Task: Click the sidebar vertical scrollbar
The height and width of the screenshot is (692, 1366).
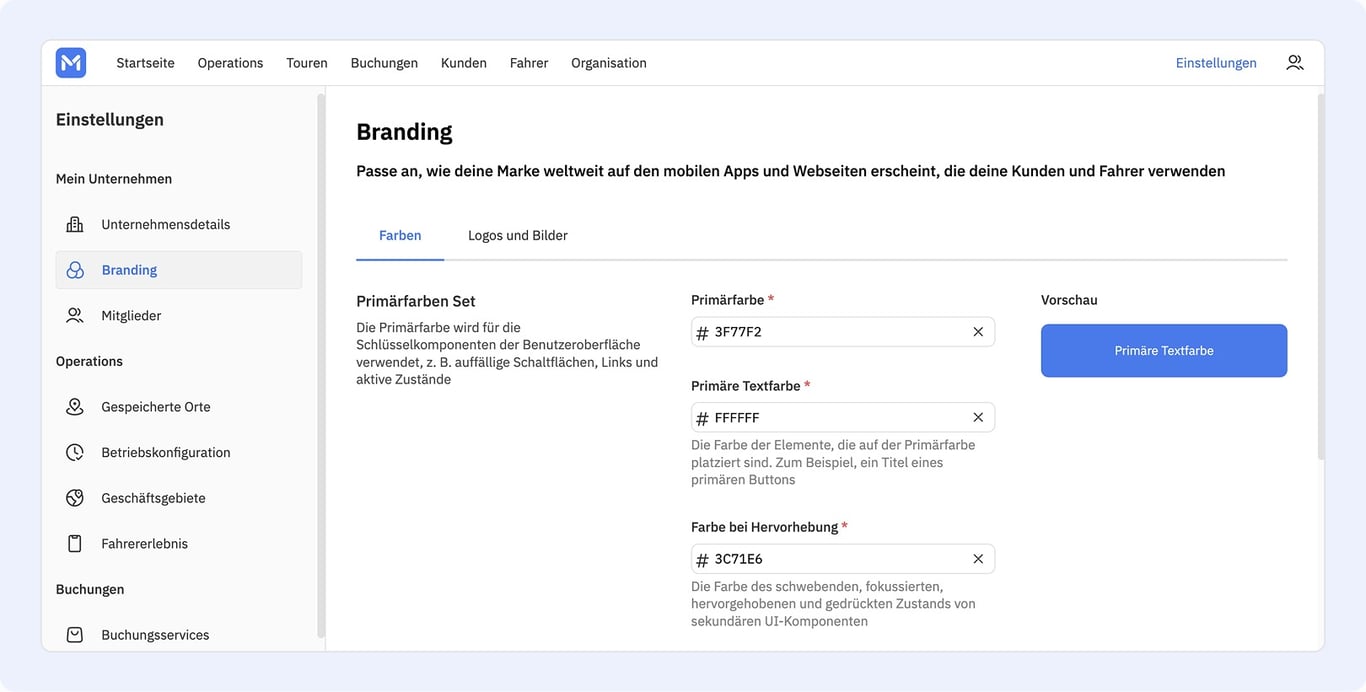Action: point(321,365)
